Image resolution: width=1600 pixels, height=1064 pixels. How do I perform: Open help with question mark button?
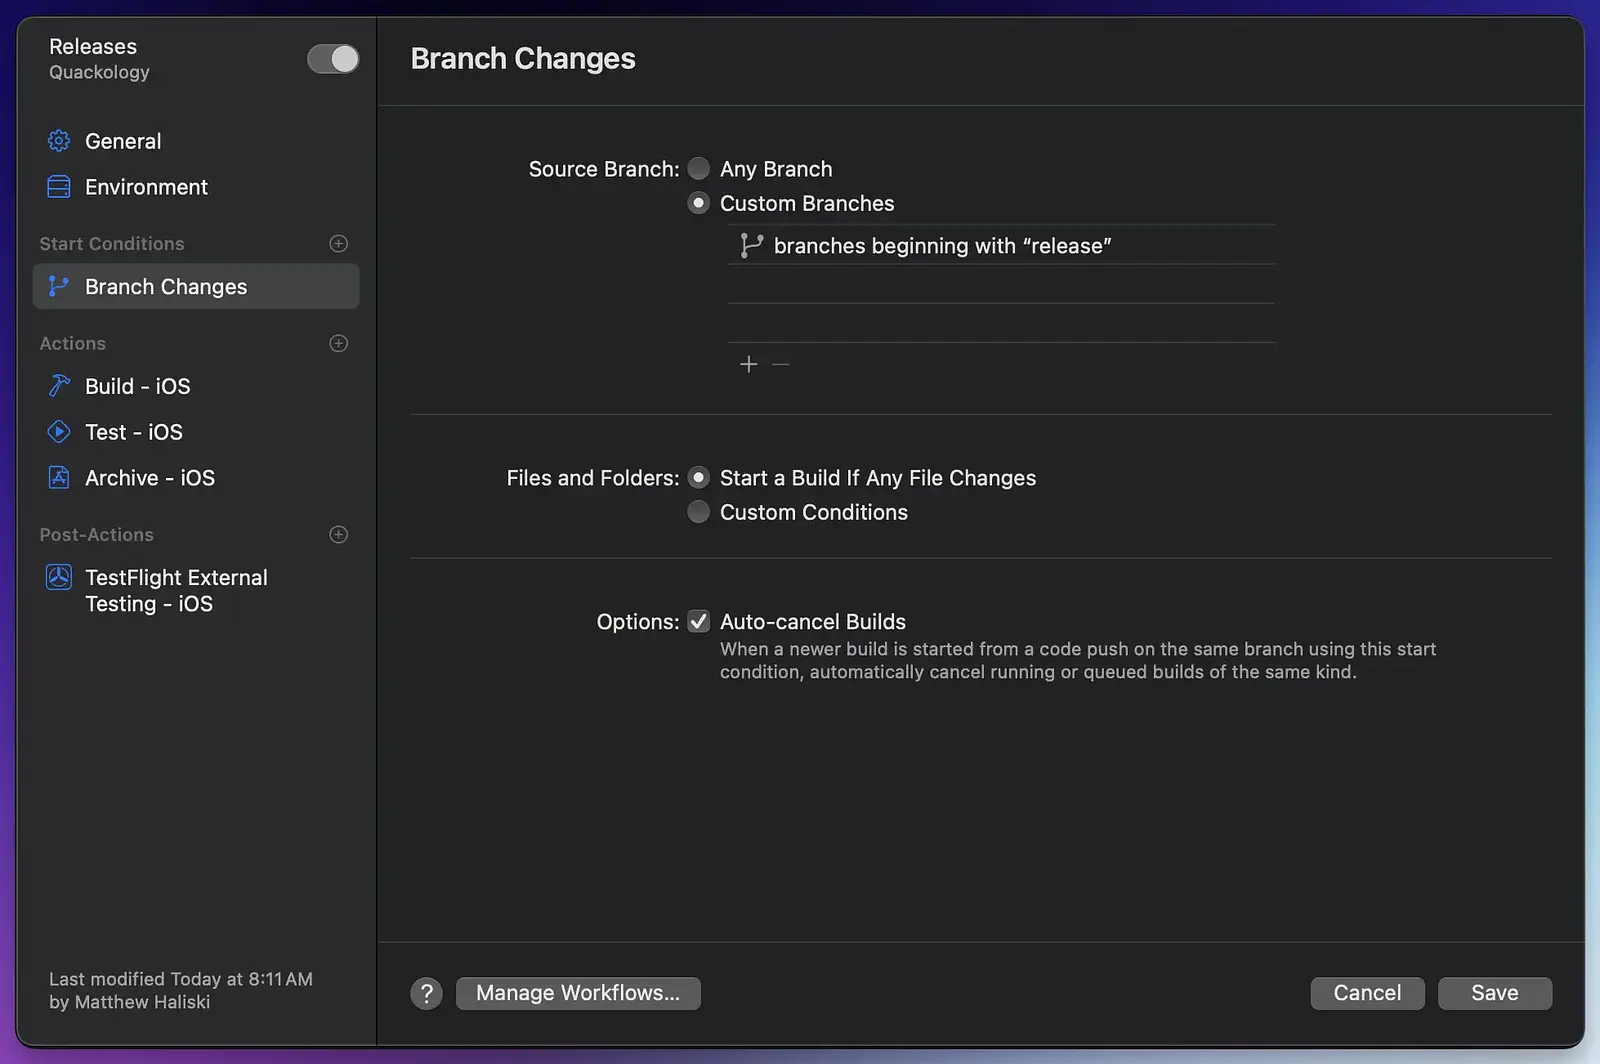[x=427, y=994]
